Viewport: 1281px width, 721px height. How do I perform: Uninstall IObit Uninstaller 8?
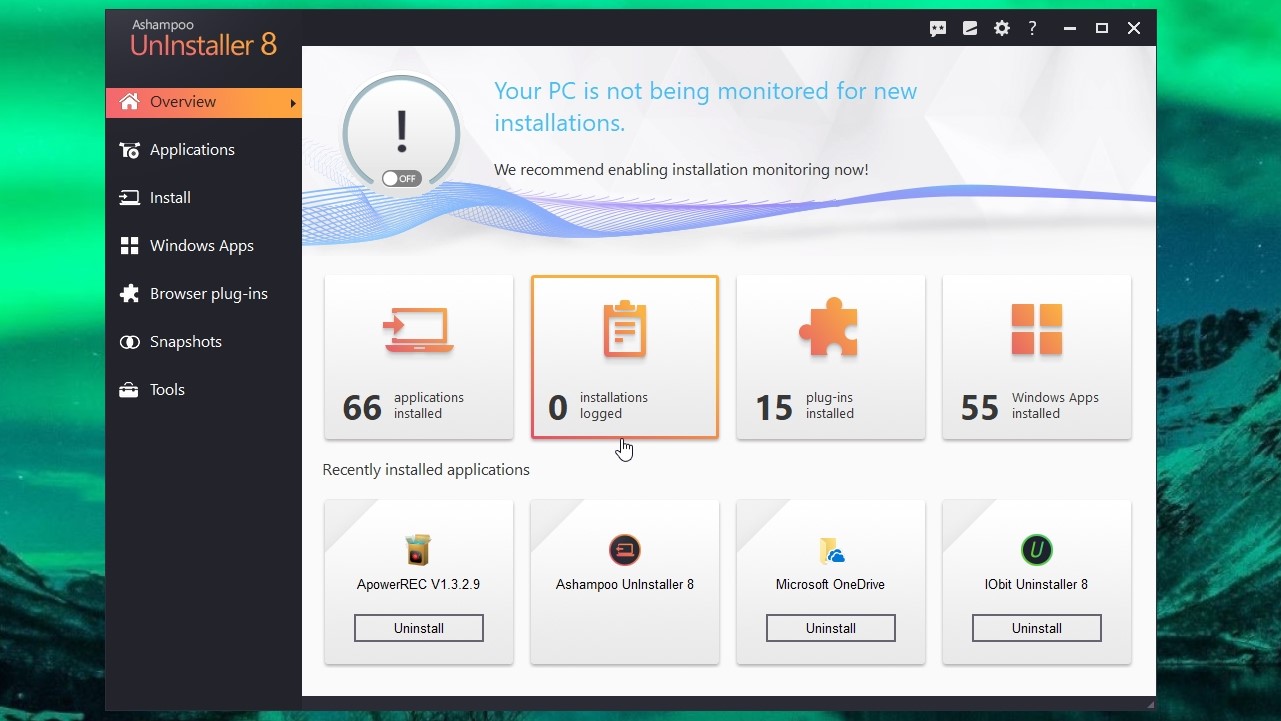1037,628
